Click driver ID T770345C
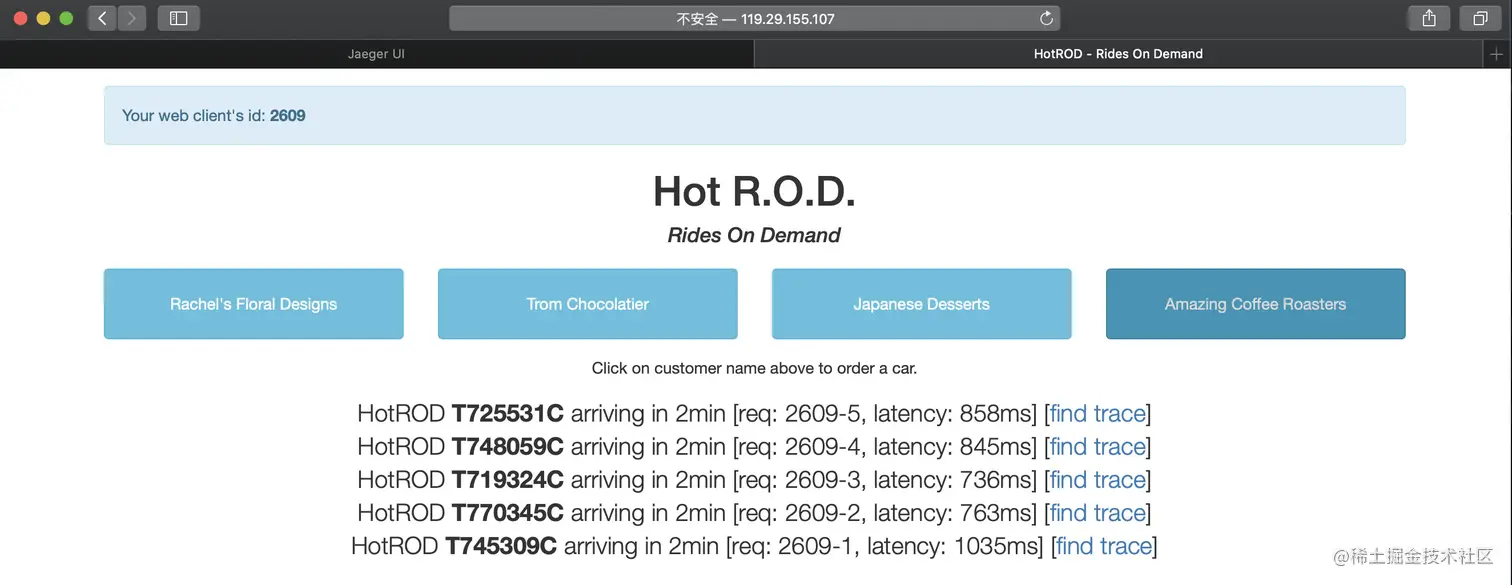The height and width of the screenshot is (585, 1512). pos(507,513)
